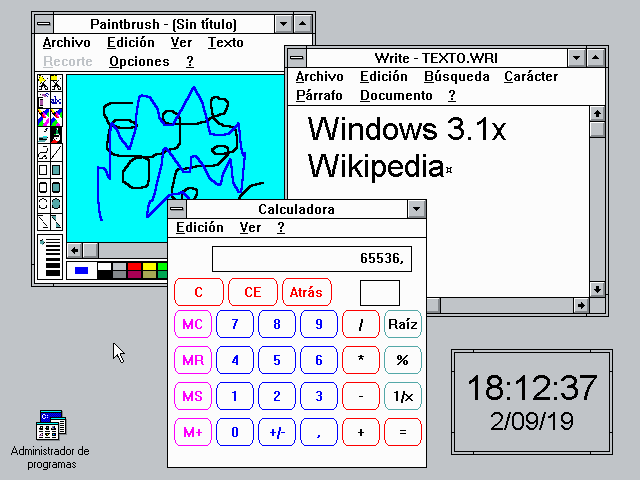Click the MS memory store button
This screenshot has height=480, width=640.
(x=193, y=396)
